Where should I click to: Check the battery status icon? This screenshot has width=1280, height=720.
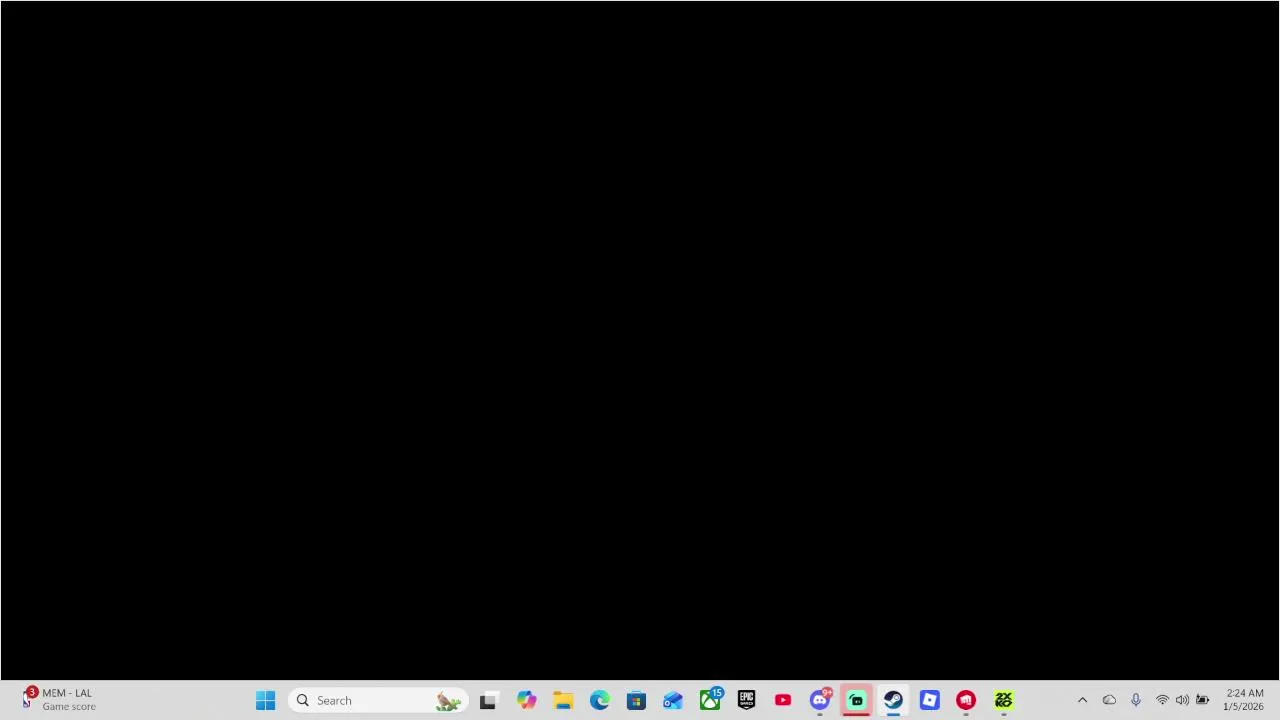pos(1203,700)
